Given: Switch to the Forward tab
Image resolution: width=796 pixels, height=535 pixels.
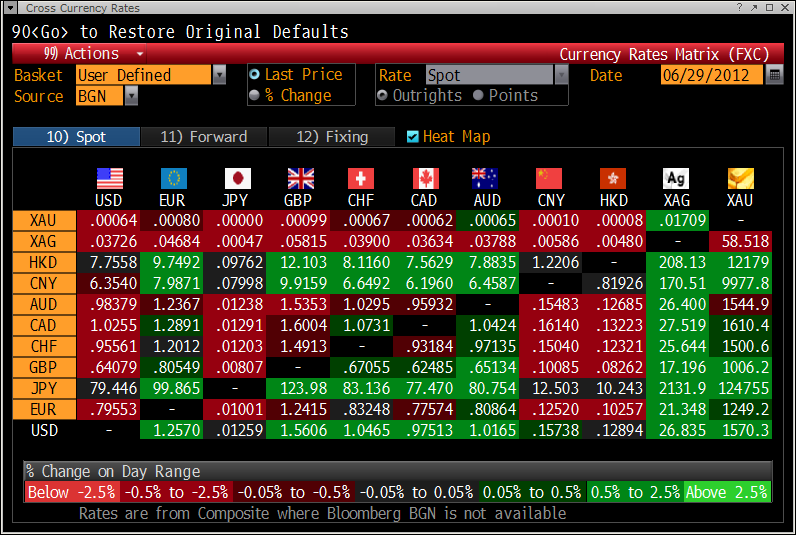Looking at the screenshot, I should pos(203,137).
